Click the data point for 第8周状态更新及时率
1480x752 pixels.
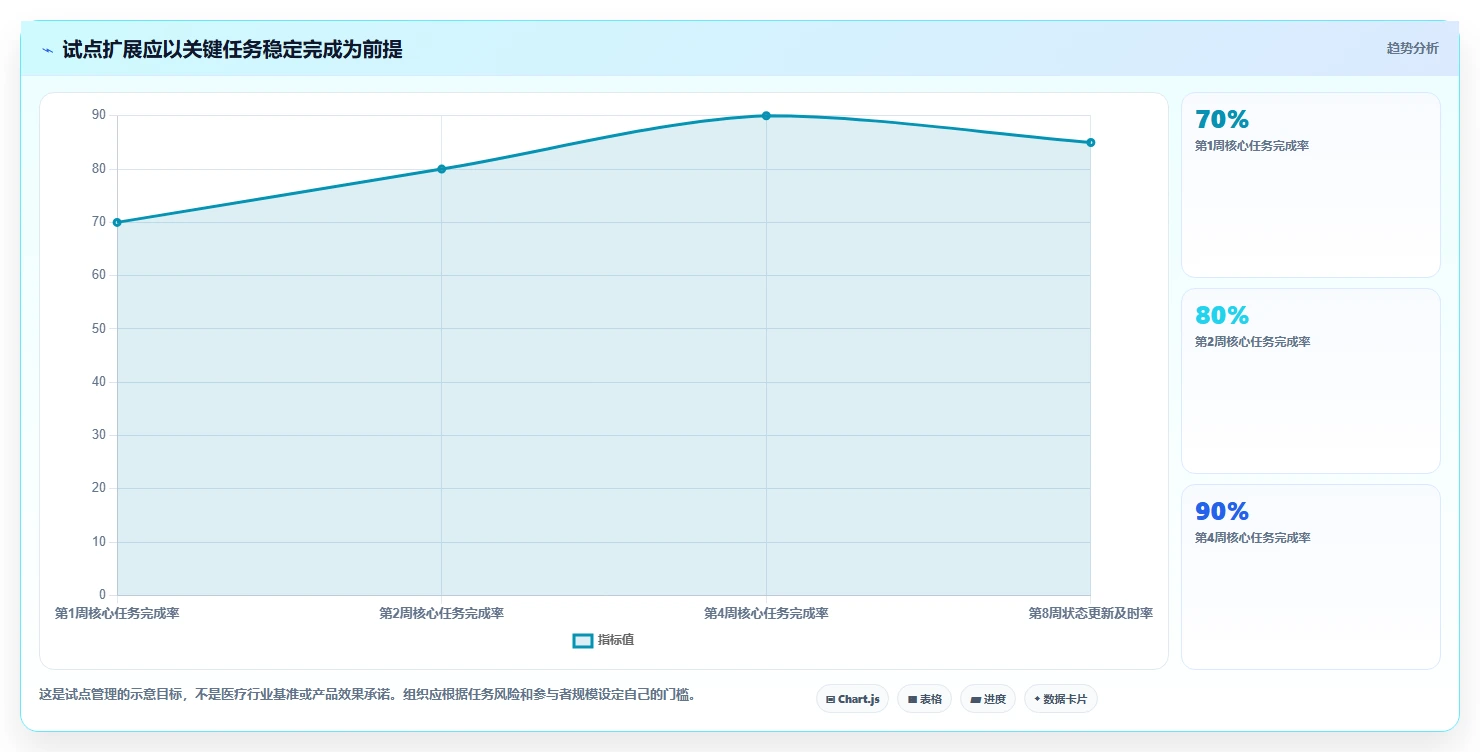pos(1090,142)
